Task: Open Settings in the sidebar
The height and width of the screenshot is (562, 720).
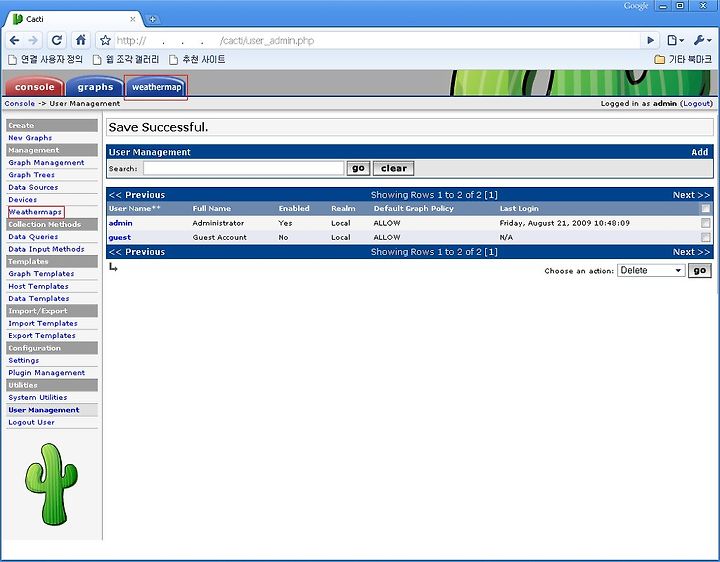Action: 23,360
